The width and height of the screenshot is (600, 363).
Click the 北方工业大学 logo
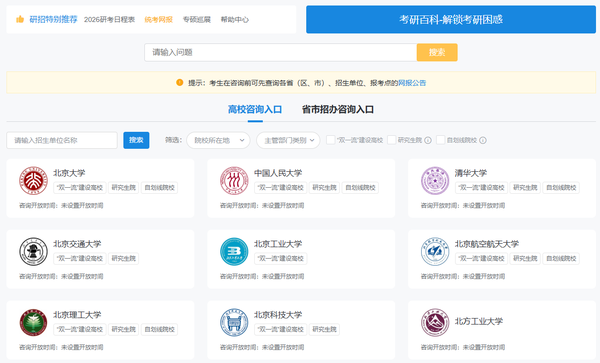435,322
